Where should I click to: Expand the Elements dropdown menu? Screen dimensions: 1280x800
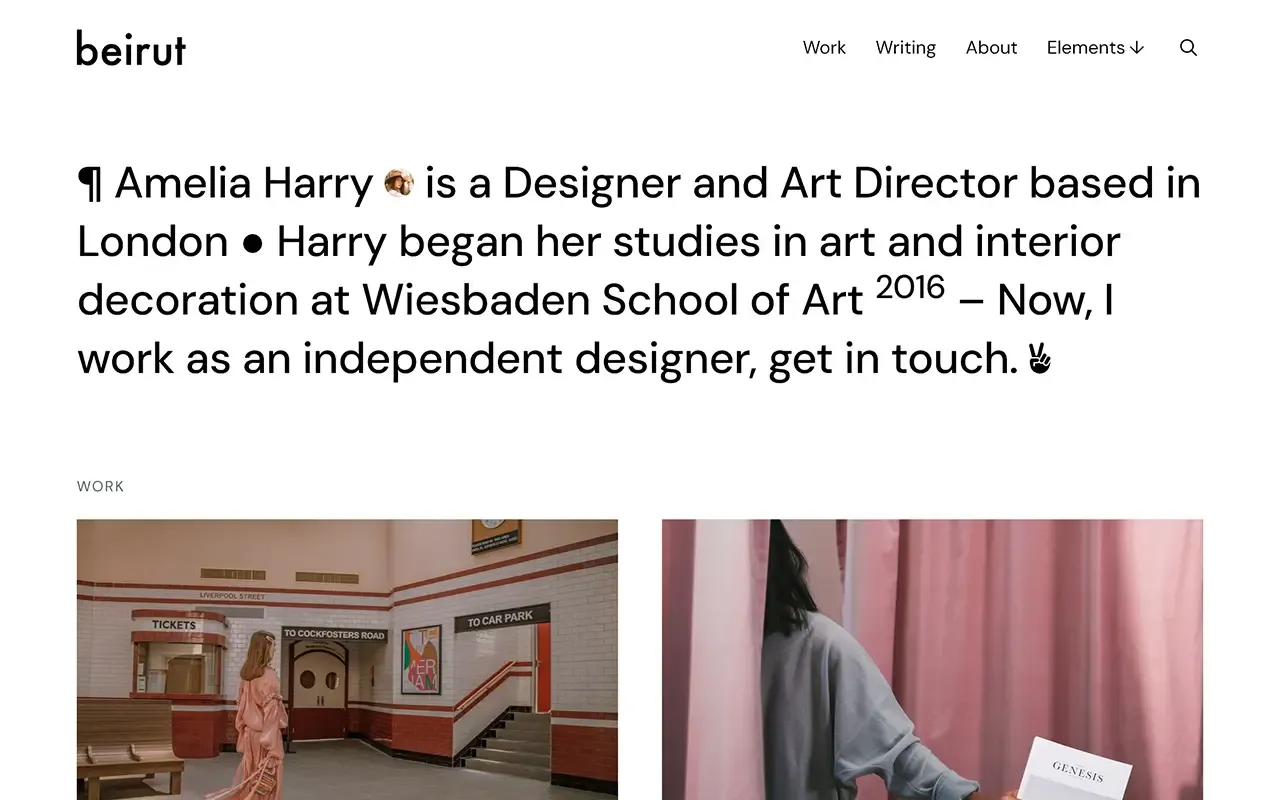pyautogui.click(x=1095, y=48)
